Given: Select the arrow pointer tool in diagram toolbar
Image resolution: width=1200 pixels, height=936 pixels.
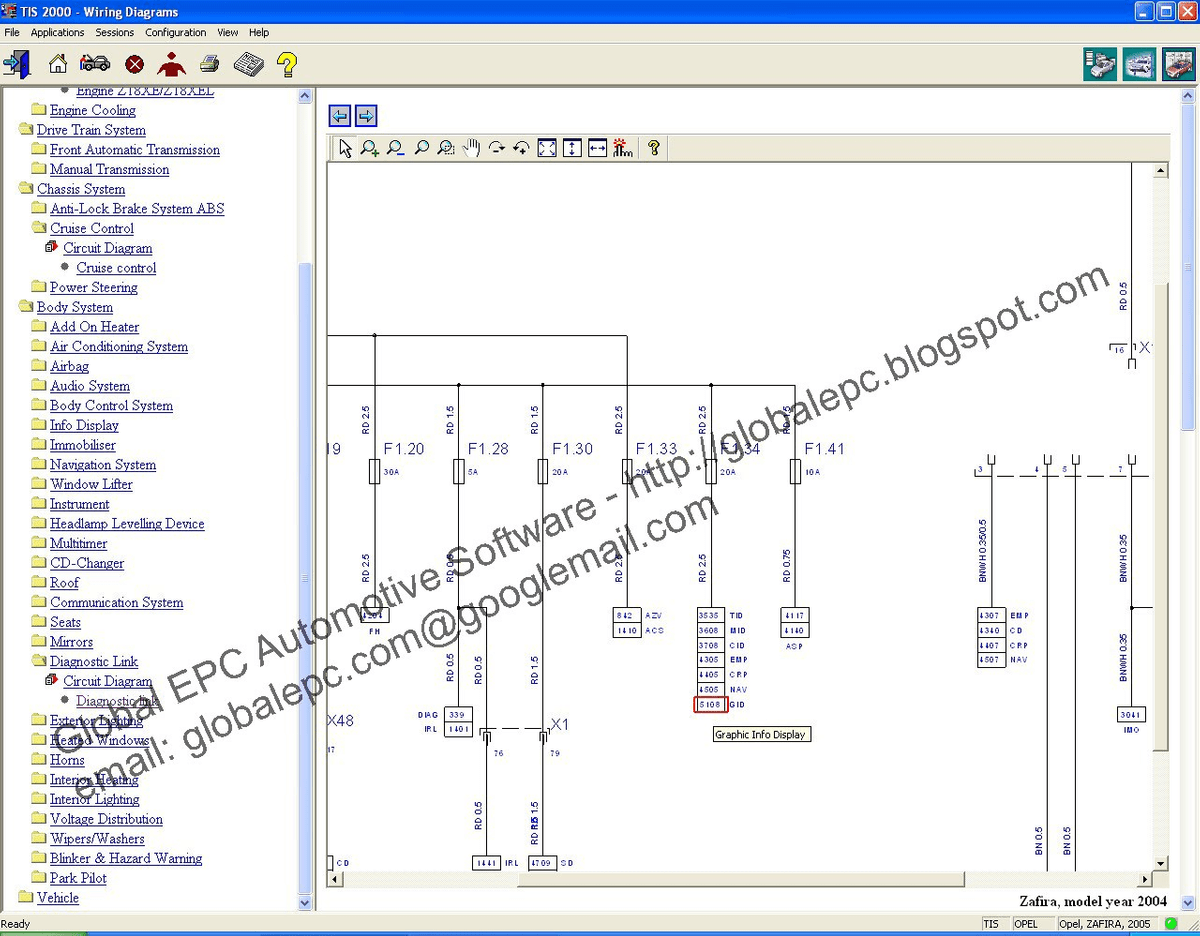Looking at the screenshot, I should click(x=345, y=148).
